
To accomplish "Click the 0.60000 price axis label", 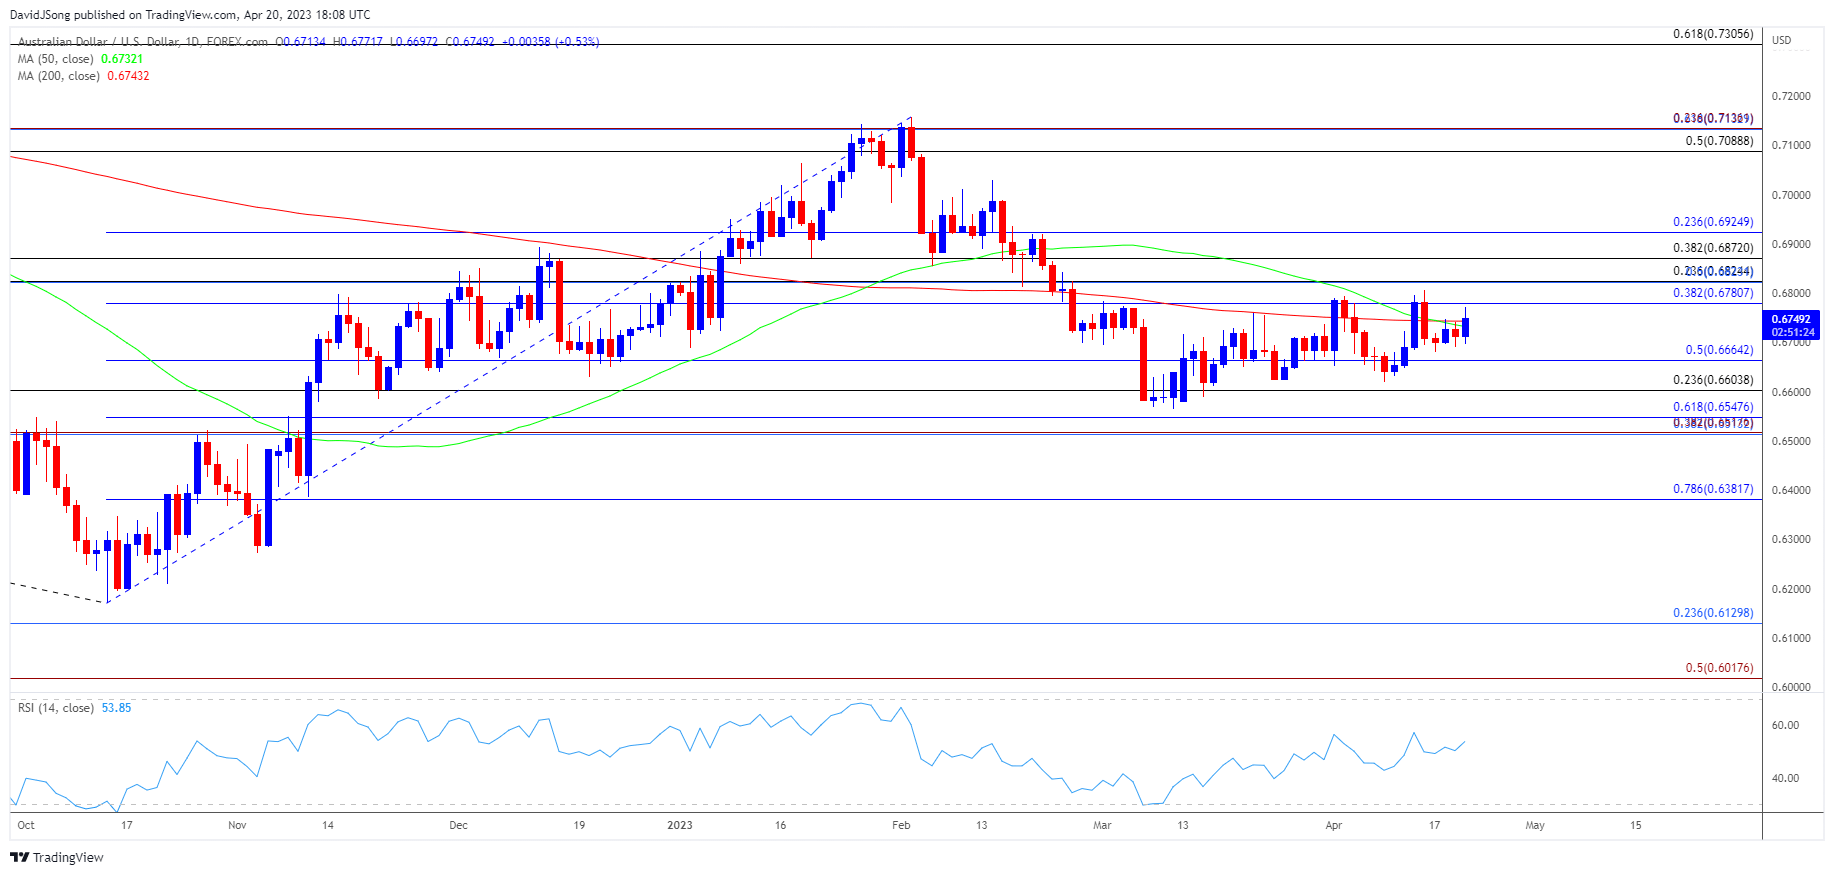I will [x=1791, y=687].
